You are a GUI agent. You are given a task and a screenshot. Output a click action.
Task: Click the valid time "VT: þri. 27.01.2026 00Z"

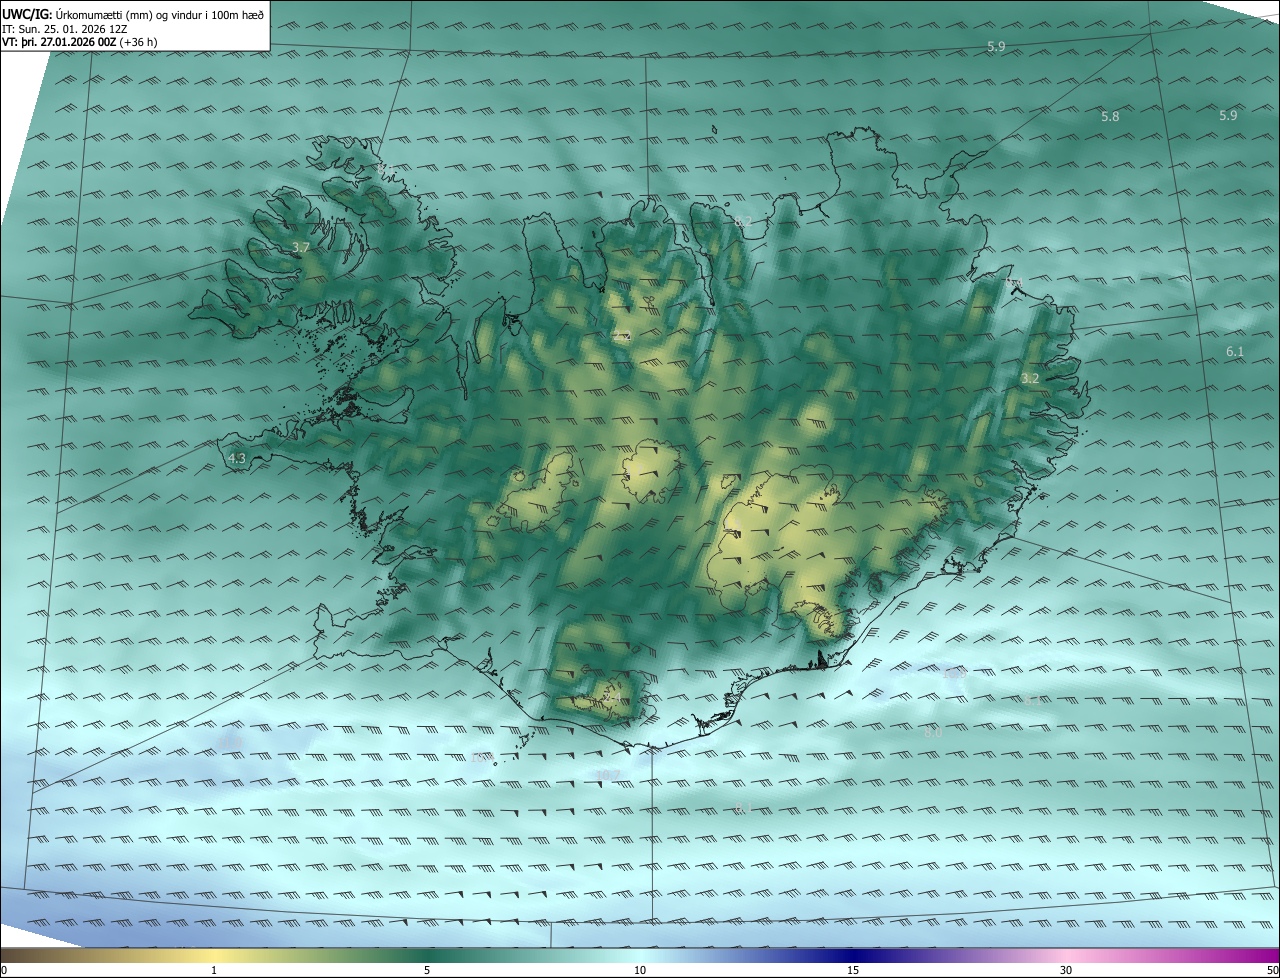coord(59,42)
